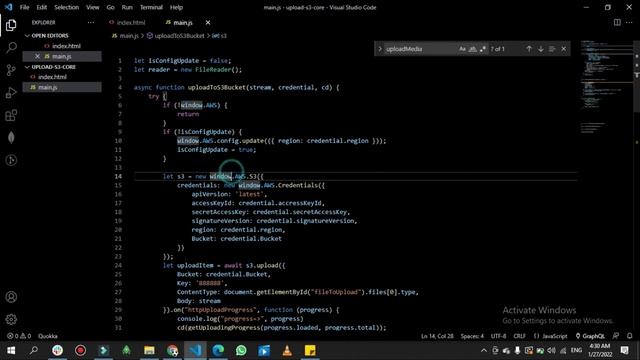640x360 pixels.
Task: Open File Explorer from taskbar
Action: click(x=149, y=350)
